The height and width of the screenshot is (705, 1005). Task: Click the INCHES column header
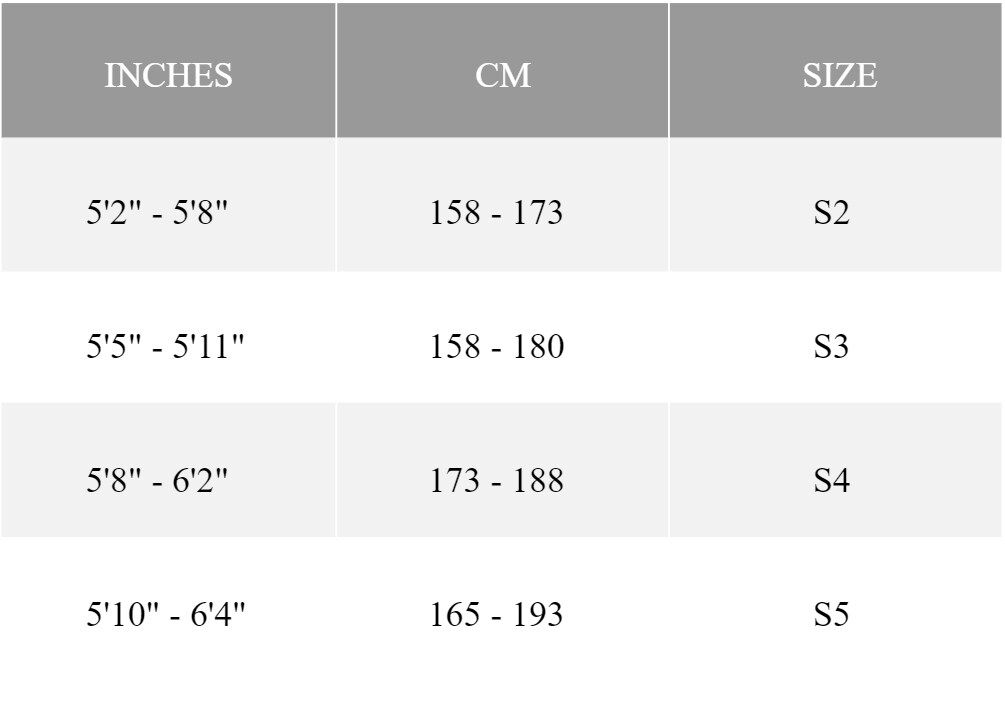(x=168, y=70)
